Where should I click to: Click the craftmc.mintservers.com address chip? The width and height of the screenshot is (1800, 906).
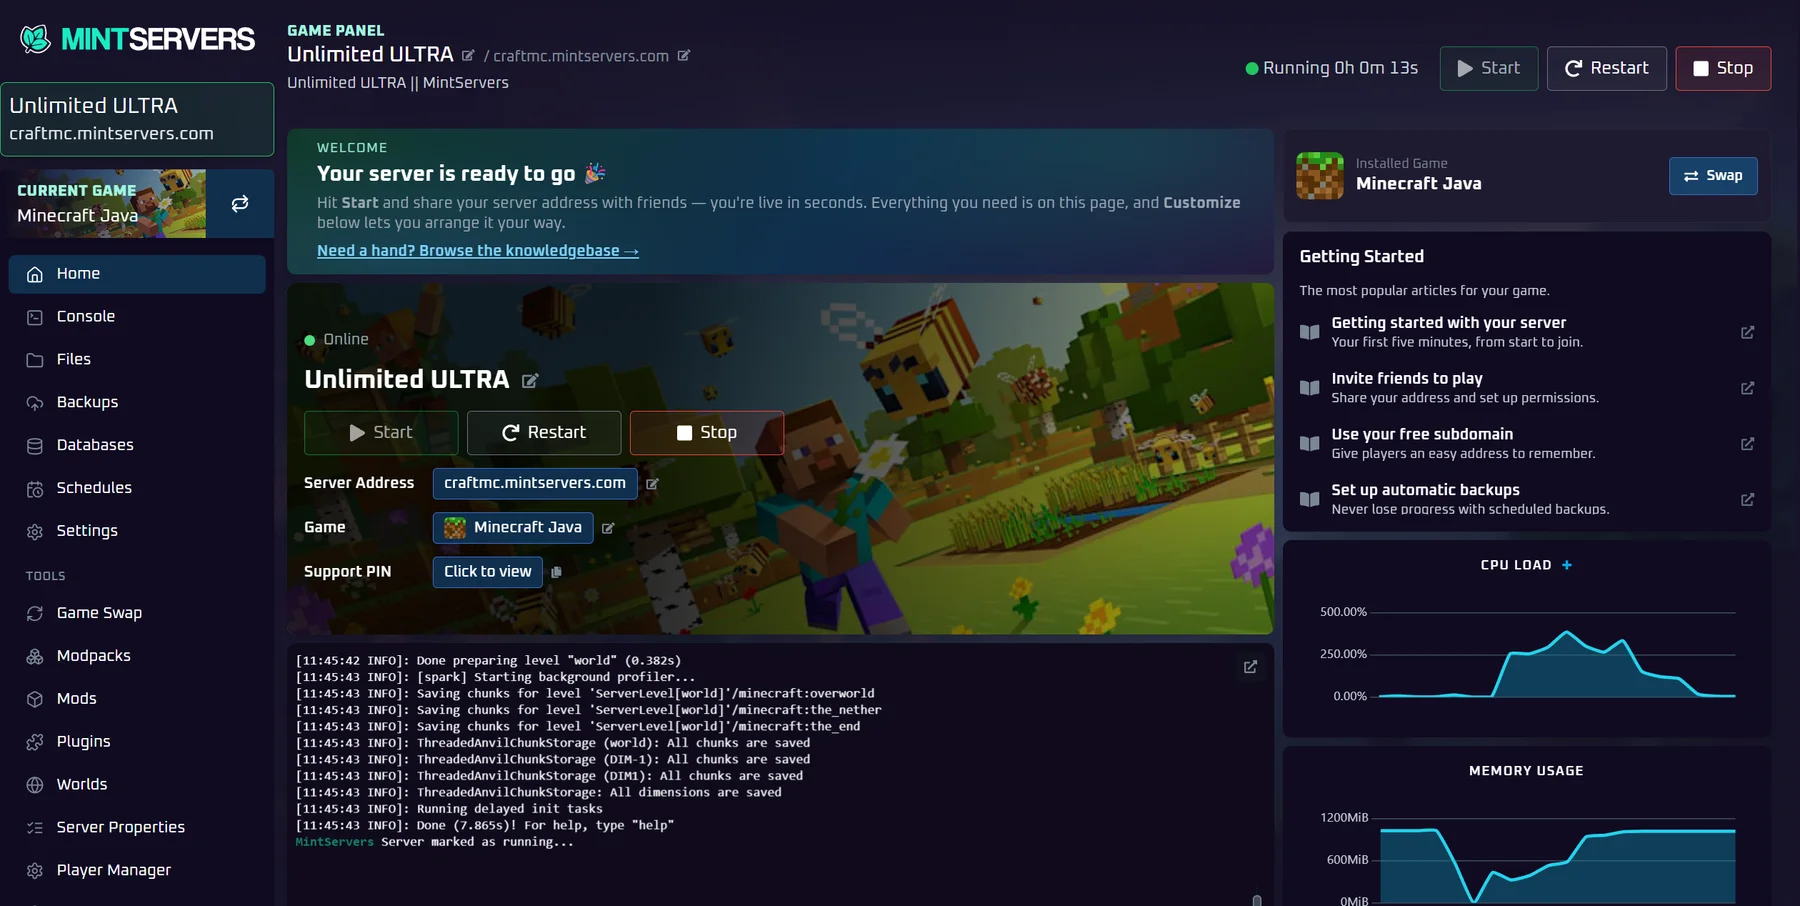pyautogui.click(x=535, y=483)
